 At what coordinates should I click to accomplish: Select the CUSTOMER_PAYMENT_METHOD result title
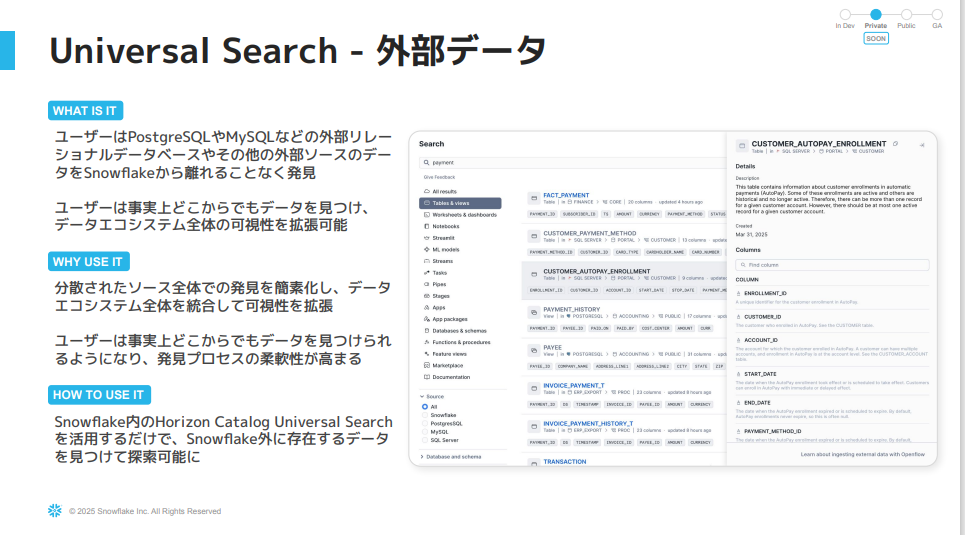click(590, 233)
